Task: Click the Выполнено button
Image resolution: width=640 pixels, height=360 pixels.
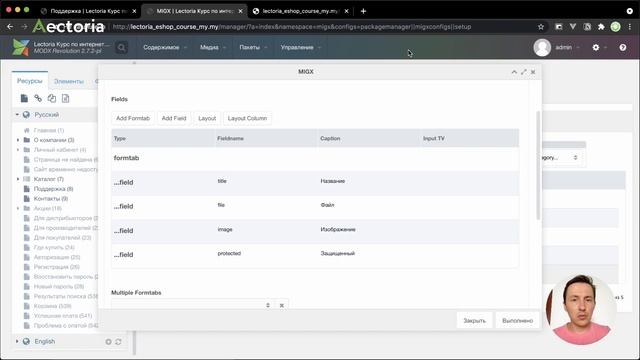Action: click(x=518, y=321)
